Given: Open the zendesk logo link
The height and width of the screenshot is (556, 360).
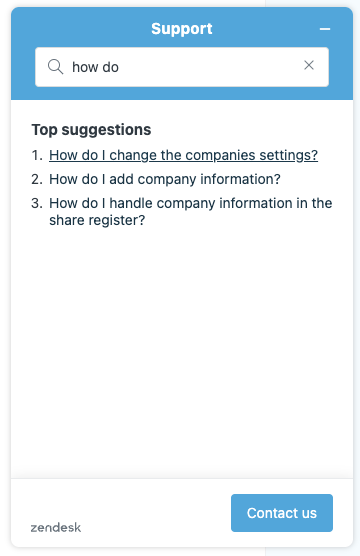Looking at the screenshot, I should click(56, 528).
